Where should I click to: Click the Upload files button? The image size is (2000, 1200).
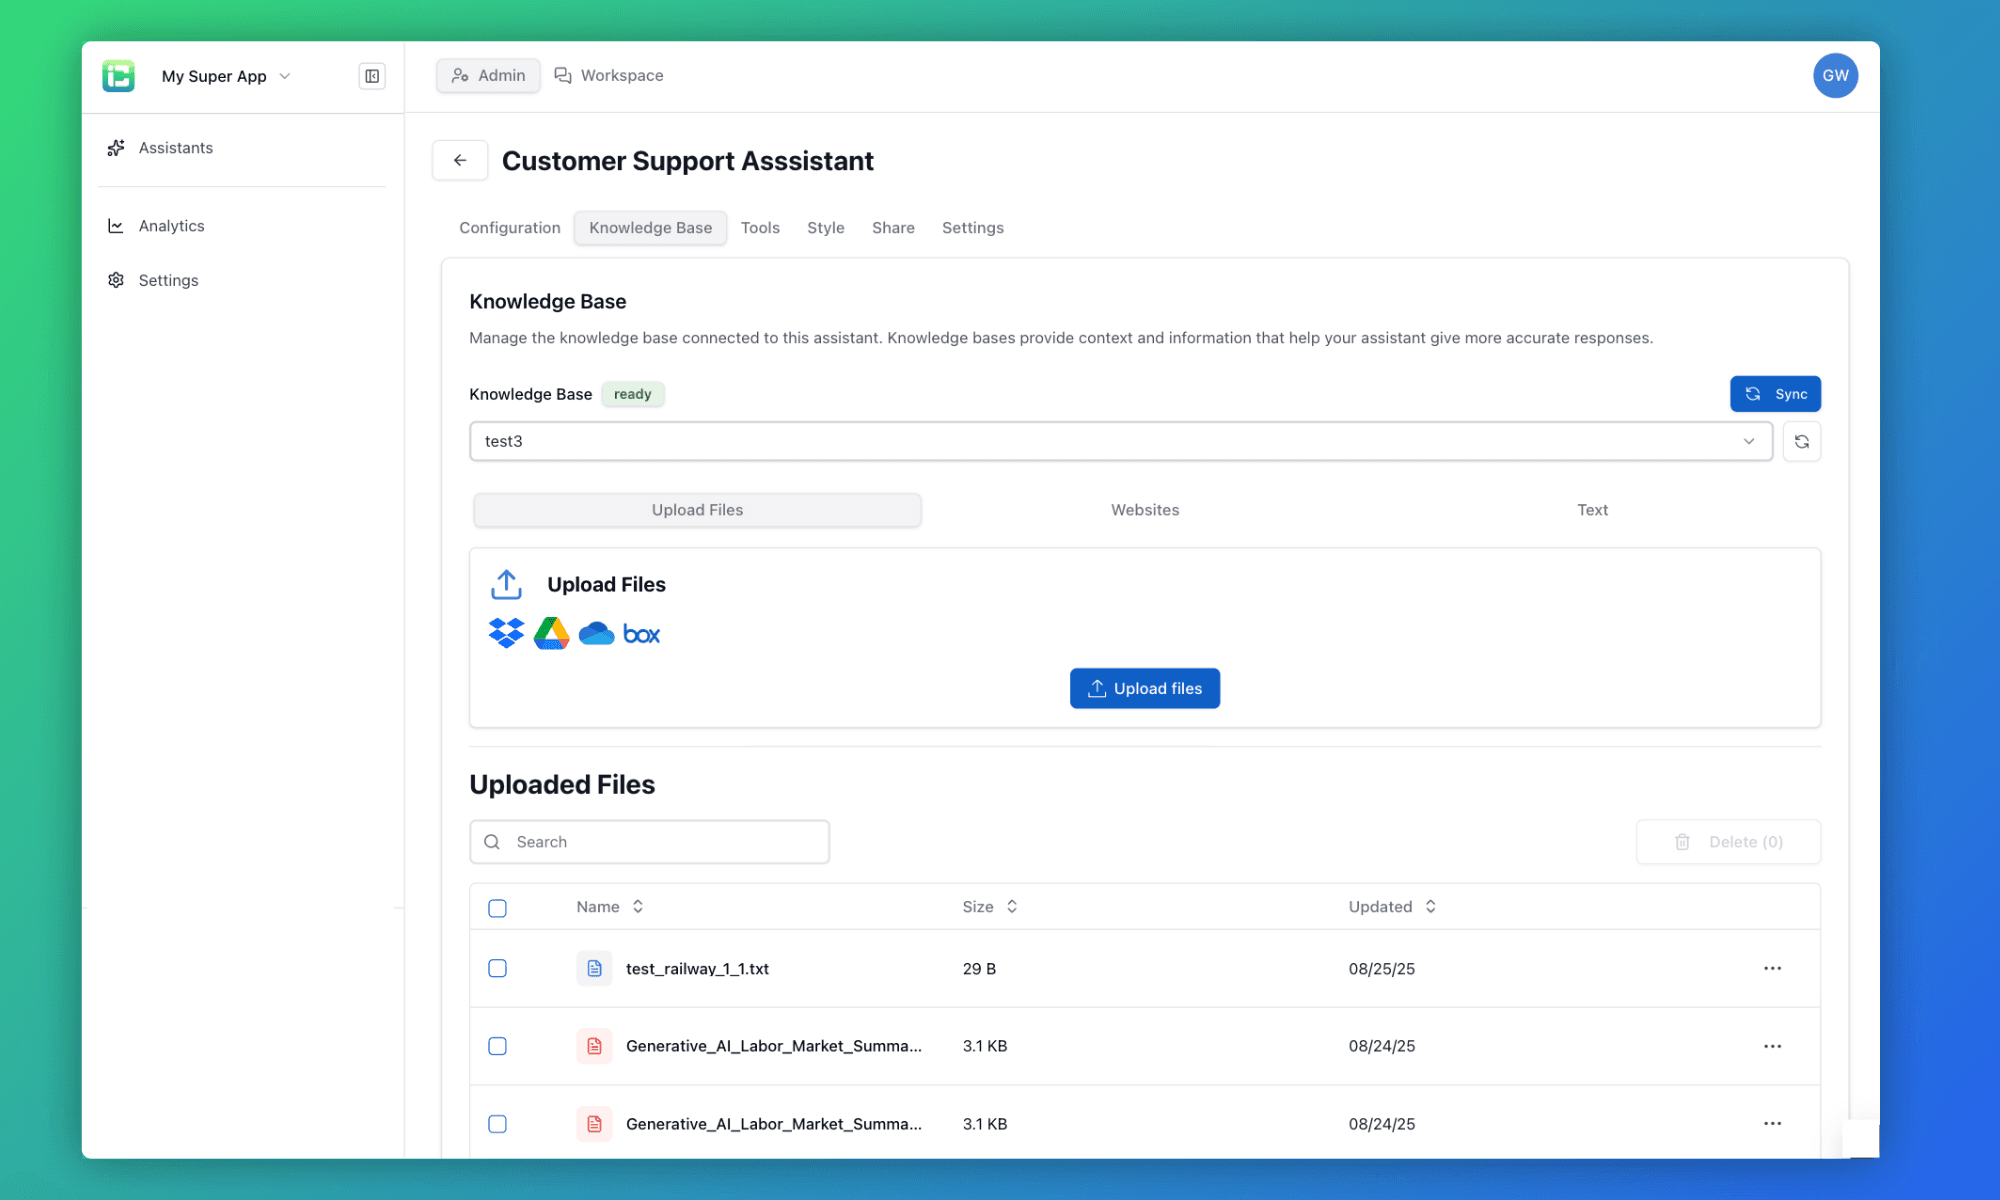[1144, 688]
